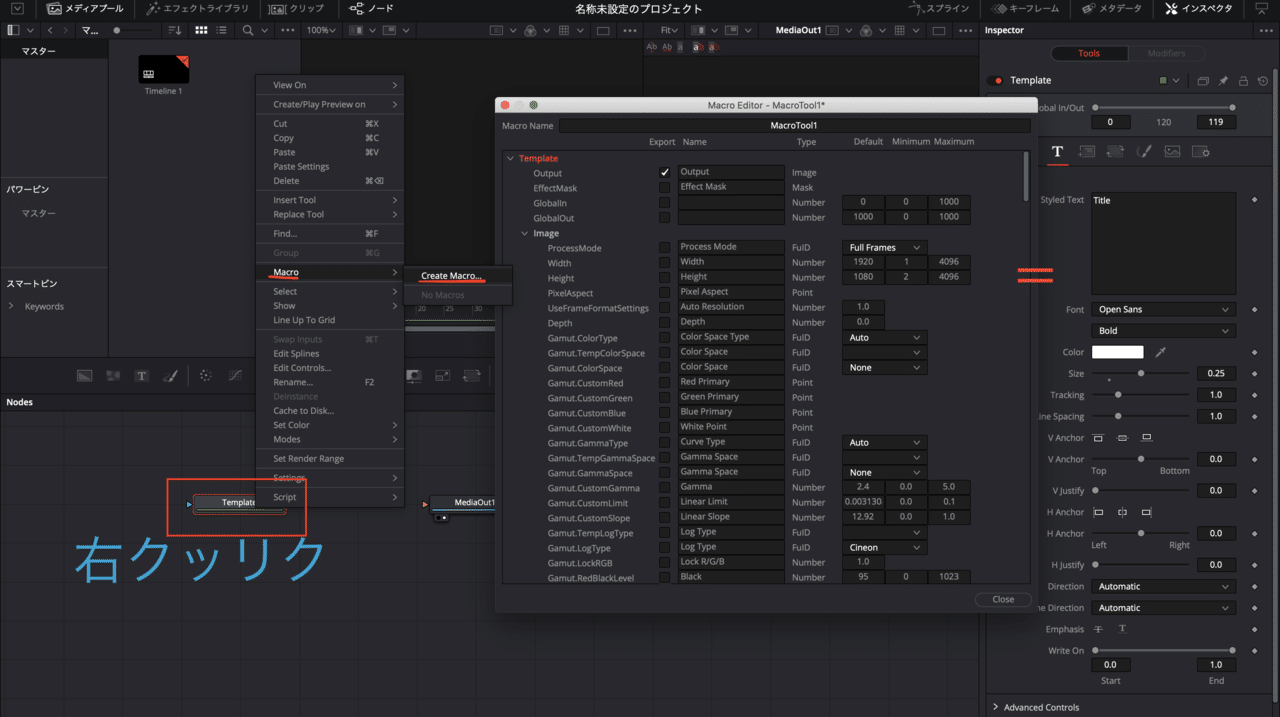Viewport: 1280px width, 717px height.
Task: Select the Paint brush tool in Fusion toolbar
Action: click(x=170, y=376)
